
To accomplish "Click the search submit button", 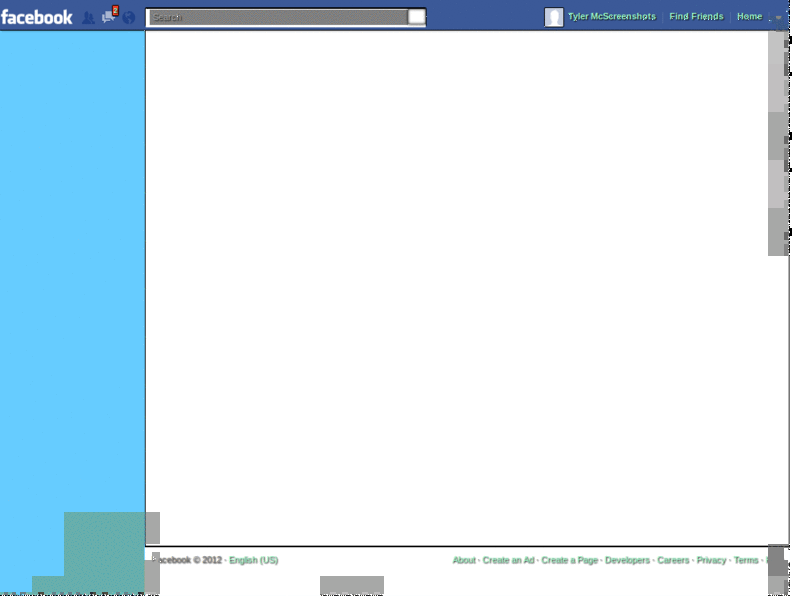I will [x=417, y=17].
